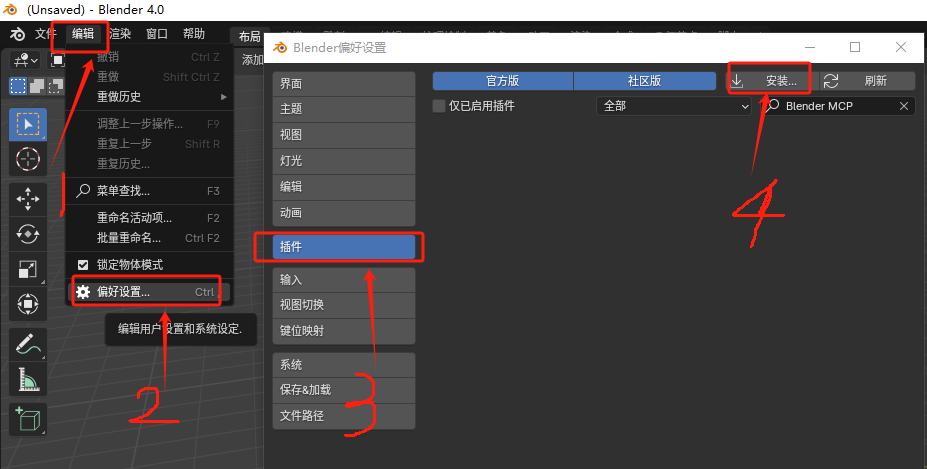This screenshot has height=469, width=927.
Task: Activate the Move tool
Action: tap(28, 199)
